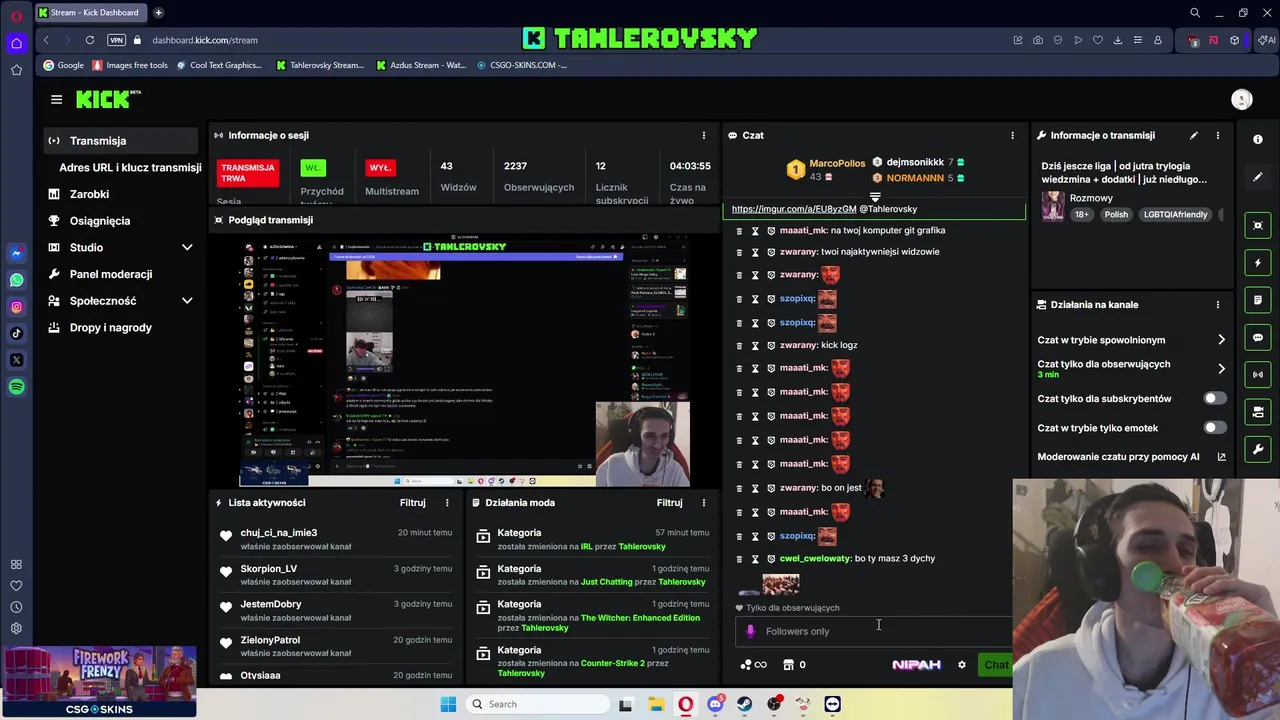Screen dimensions: 1280x720
Task: Click The Witcher: Enhanced Edition category link
Action: click(x=640, y=618)
